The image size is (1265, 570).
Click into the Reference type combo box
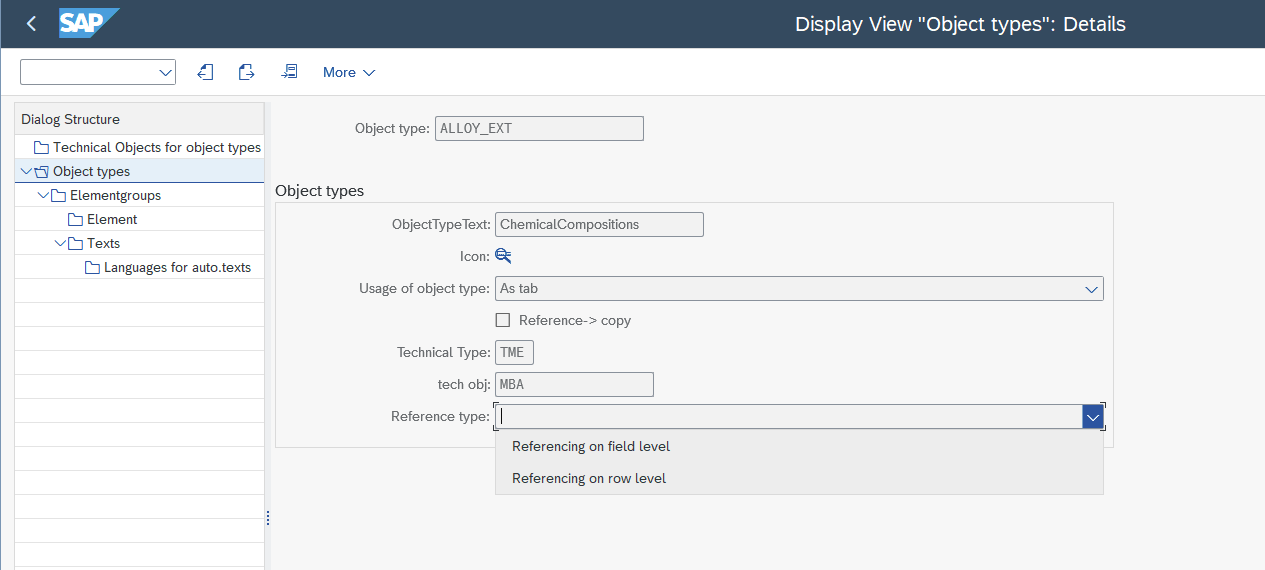[x=788, y=416]
